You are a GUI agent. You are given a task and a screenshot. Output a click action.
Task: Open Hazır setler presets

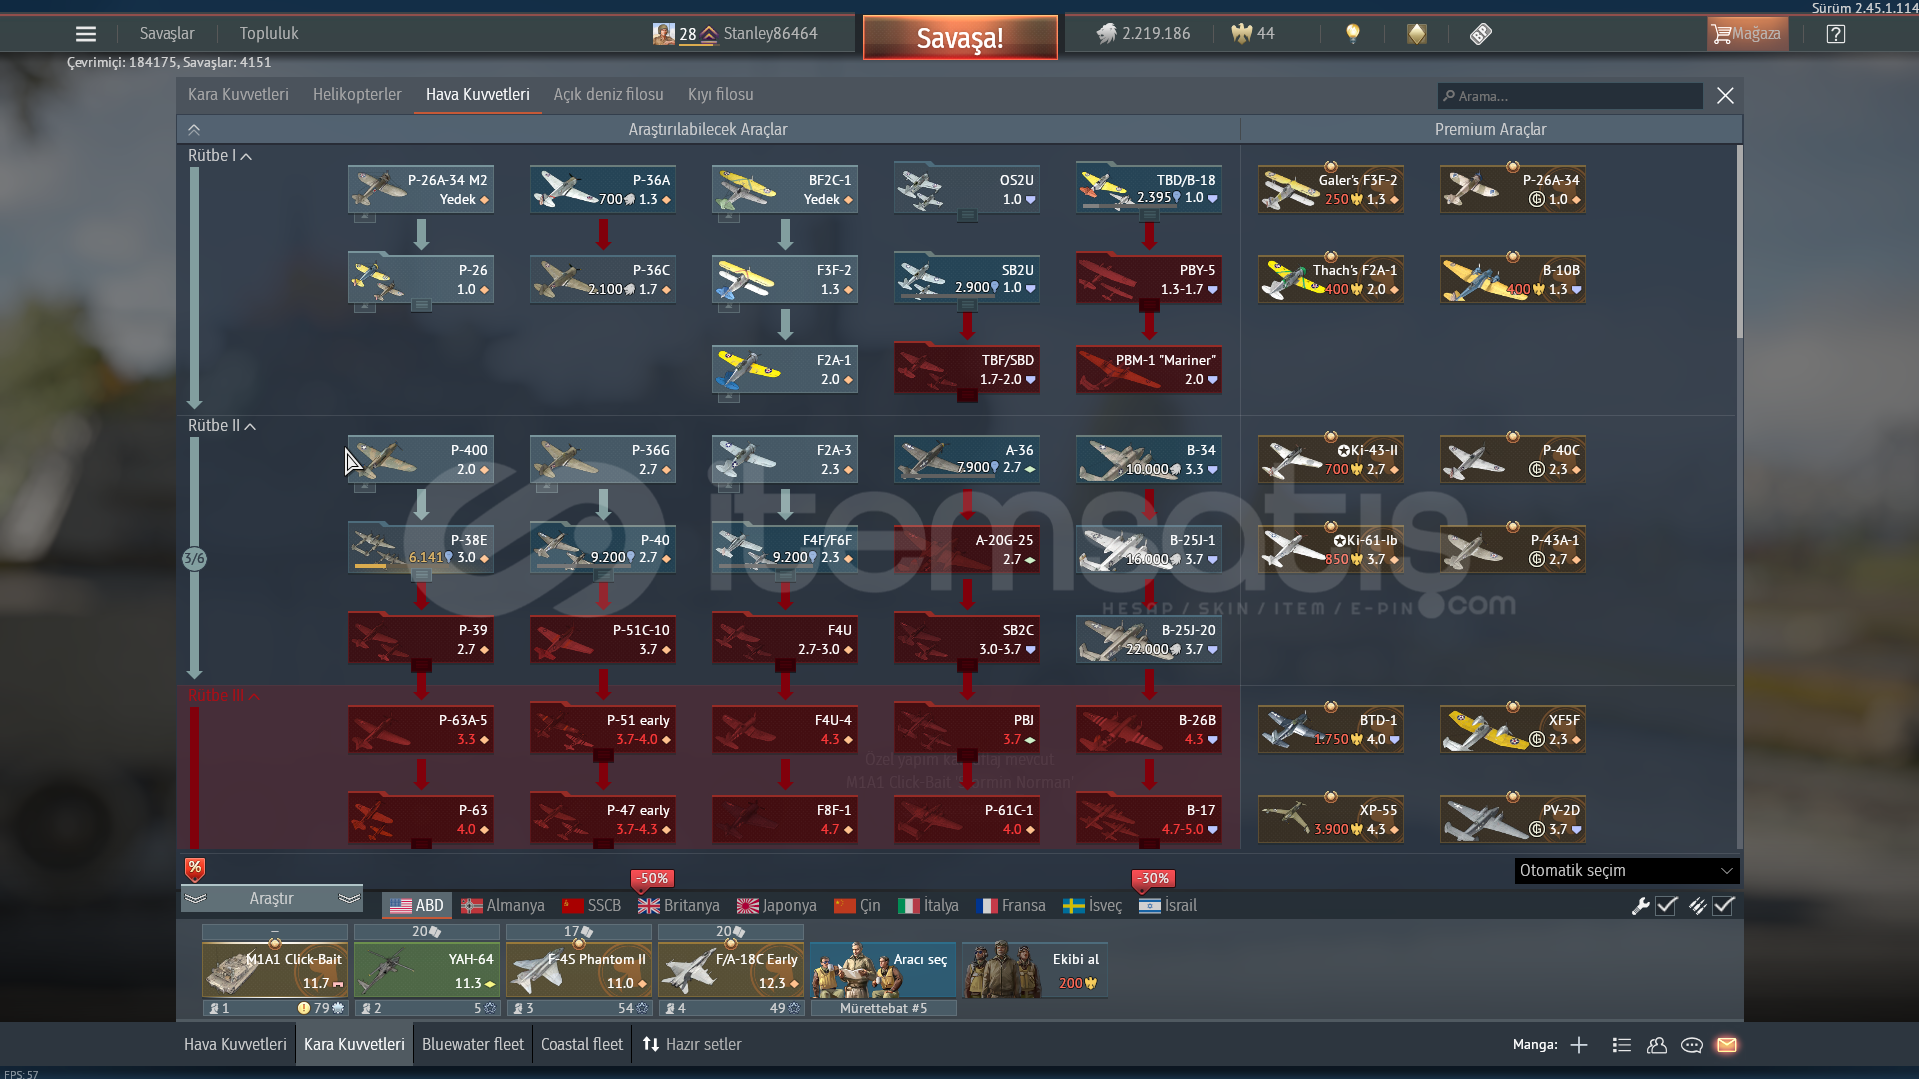692,1045
